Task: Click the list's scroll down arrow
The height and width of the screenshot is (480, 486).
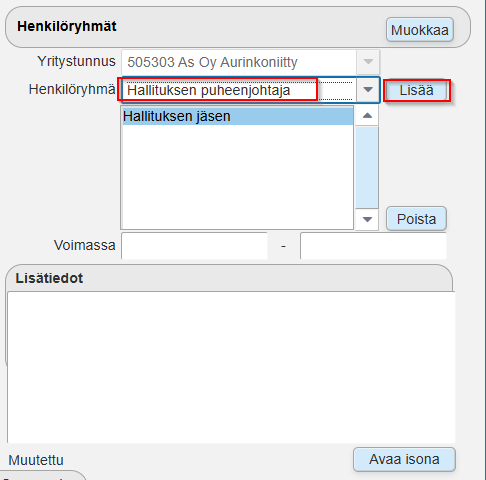Action: click(367, 219)
